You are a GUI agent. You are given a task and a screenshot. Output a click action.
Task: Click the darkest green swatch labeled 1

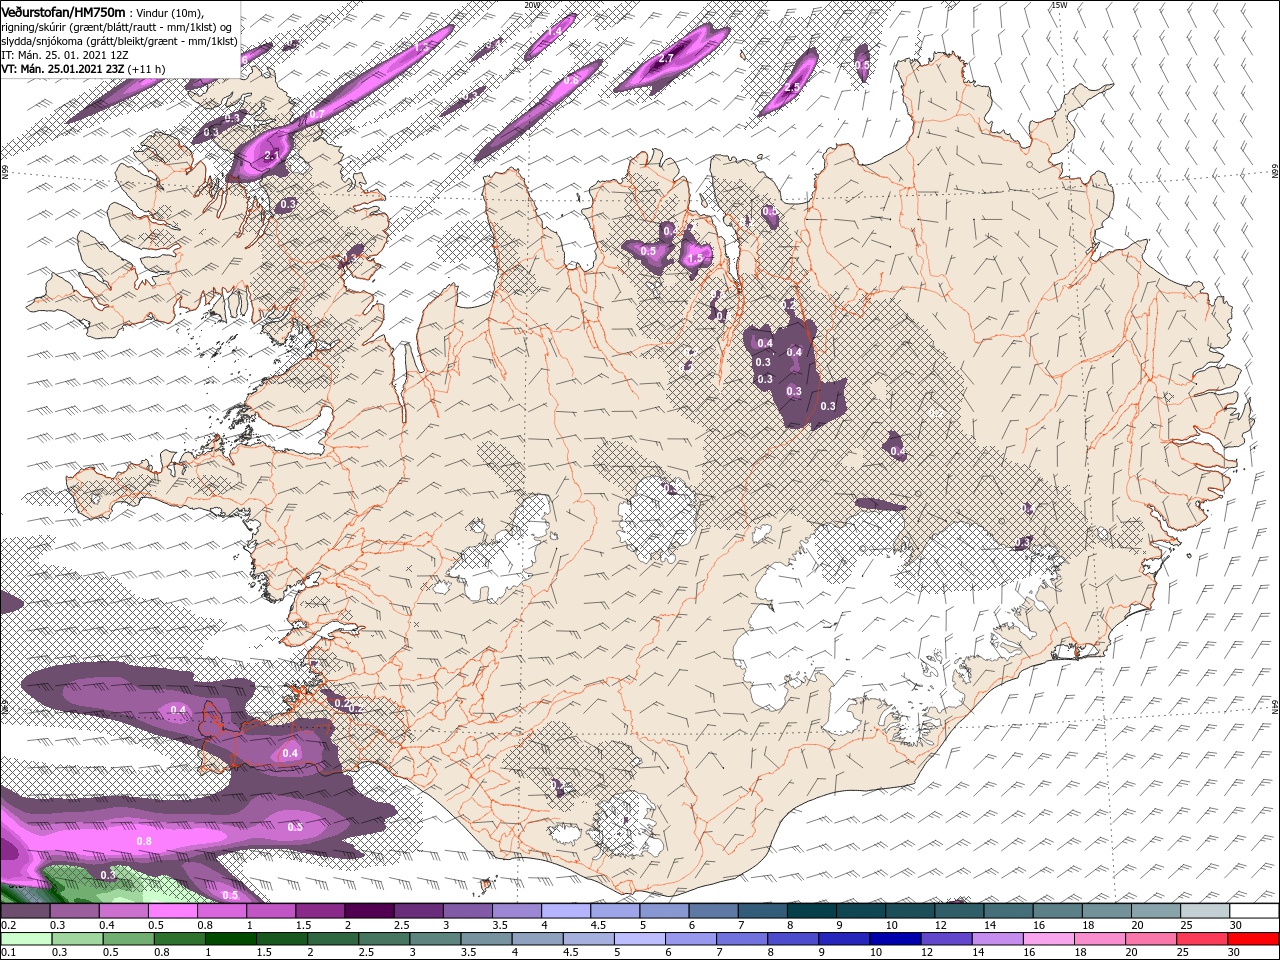tap(230, 939)
